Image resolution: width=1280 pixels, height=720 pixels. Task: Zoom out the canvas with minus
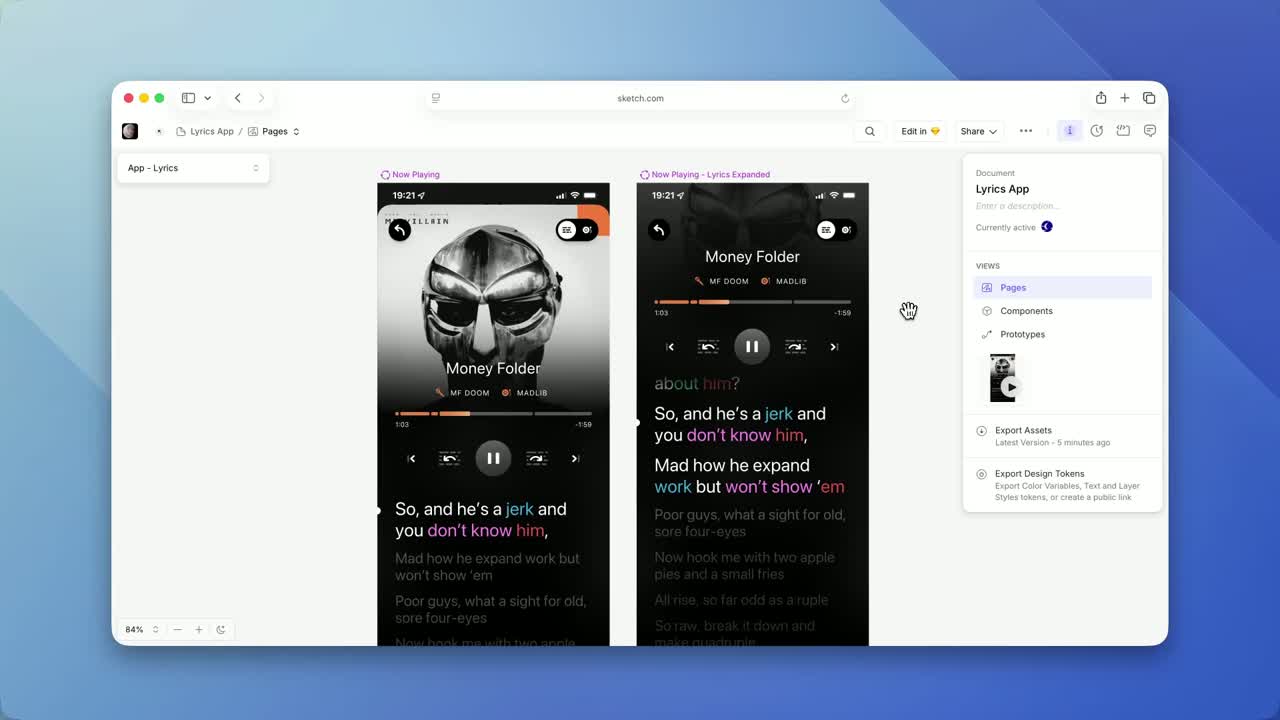click(x=178, y=630)
